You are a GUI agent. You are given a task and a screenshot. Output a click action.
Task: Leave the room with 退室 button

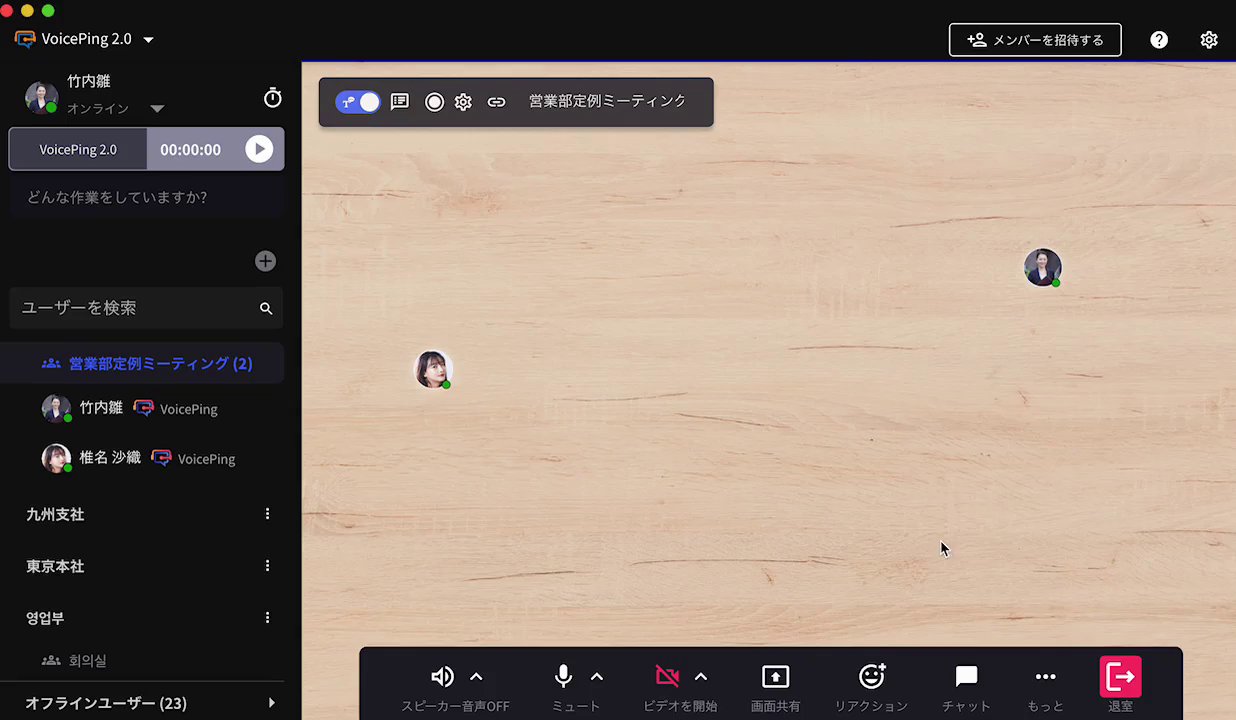pos(1120,677)
